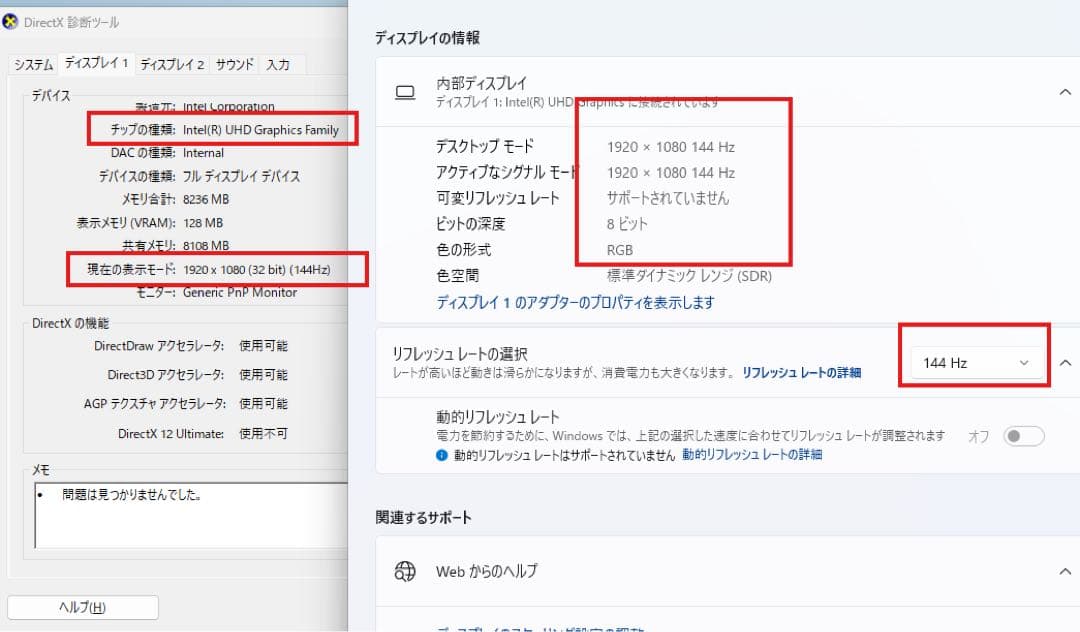This screenshot has width=1080, height=632.
Task: Collapse the Web からのヘルプ section chevron
Action: coord(1064,571)
